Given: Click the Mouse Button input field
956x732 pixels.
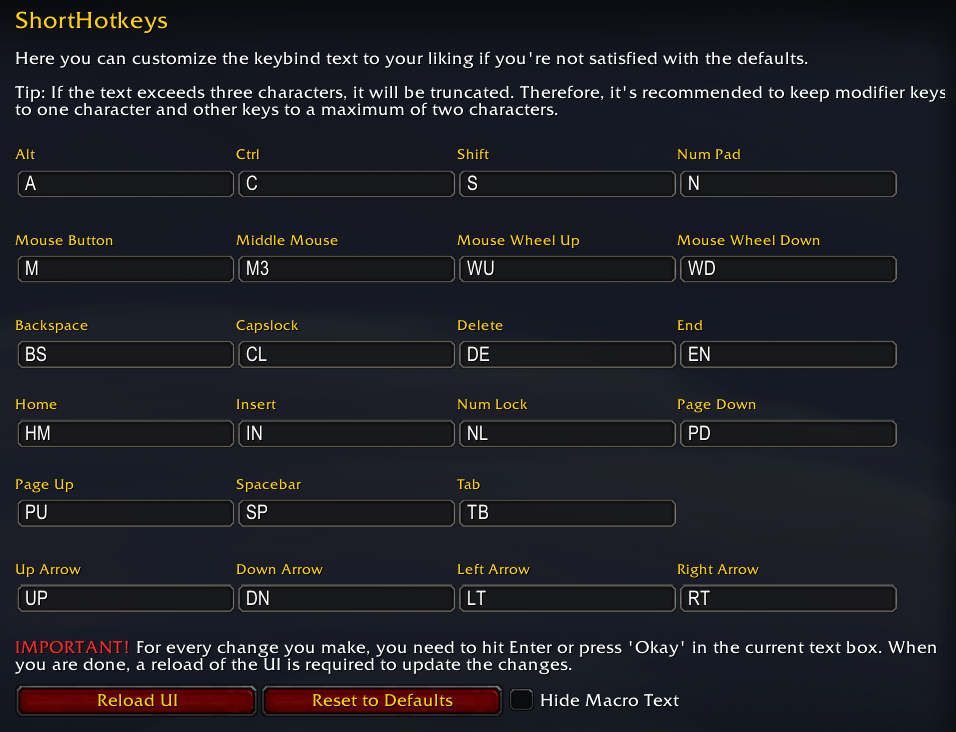Looking at the screenshot, I should coord(125,269).
